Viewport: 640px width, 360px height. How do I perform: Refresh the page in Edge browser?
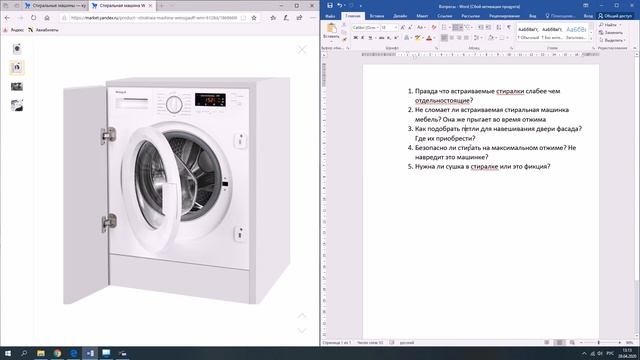(x=33, y=18)
